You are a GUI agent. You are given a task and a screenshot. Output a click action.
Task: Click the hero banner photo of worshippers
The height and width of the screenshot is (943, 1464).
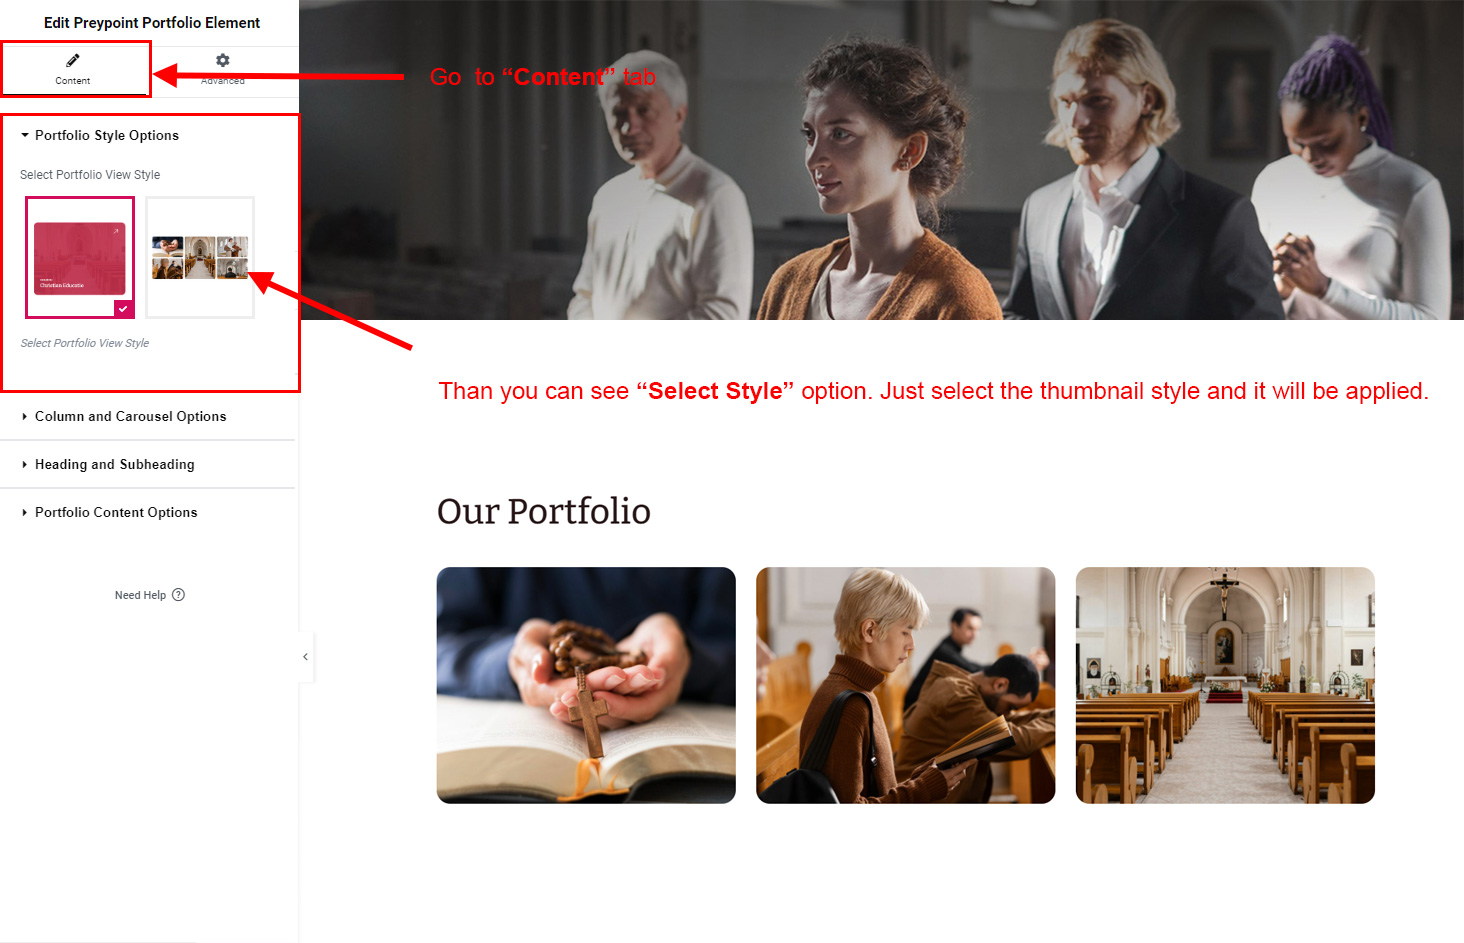(881, 160)
